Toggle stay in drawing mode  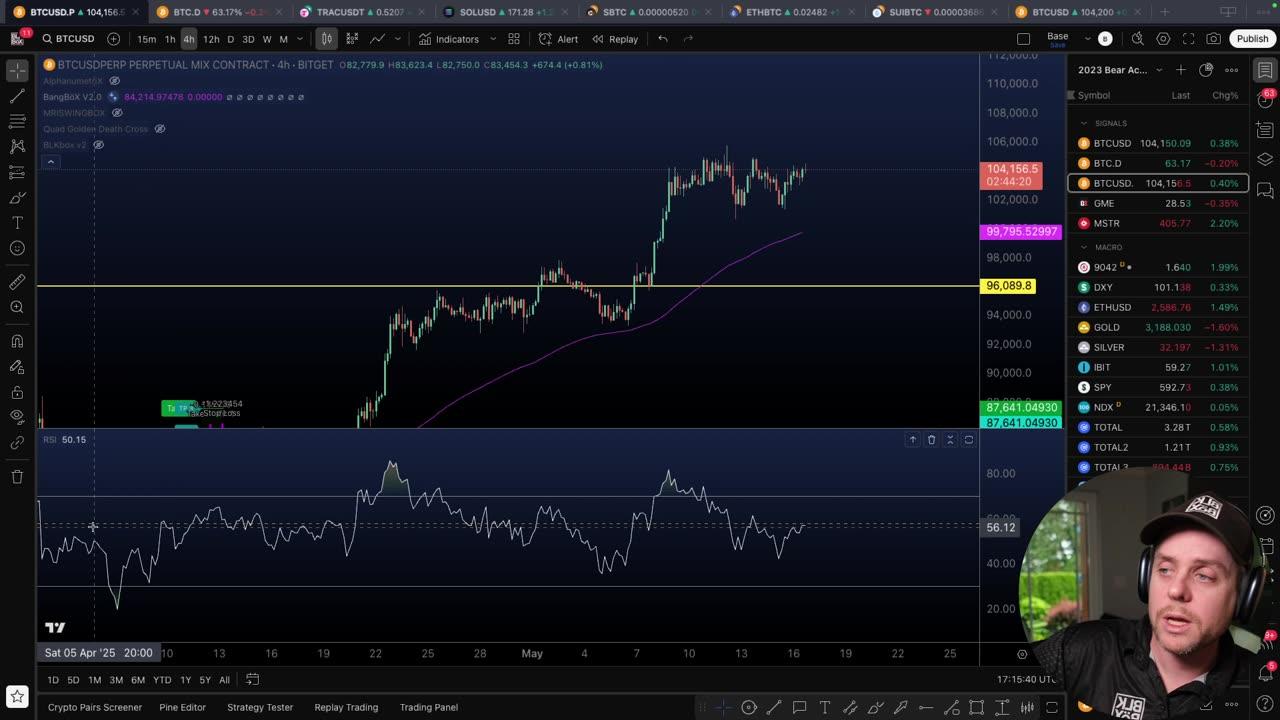tap(17, 367)
